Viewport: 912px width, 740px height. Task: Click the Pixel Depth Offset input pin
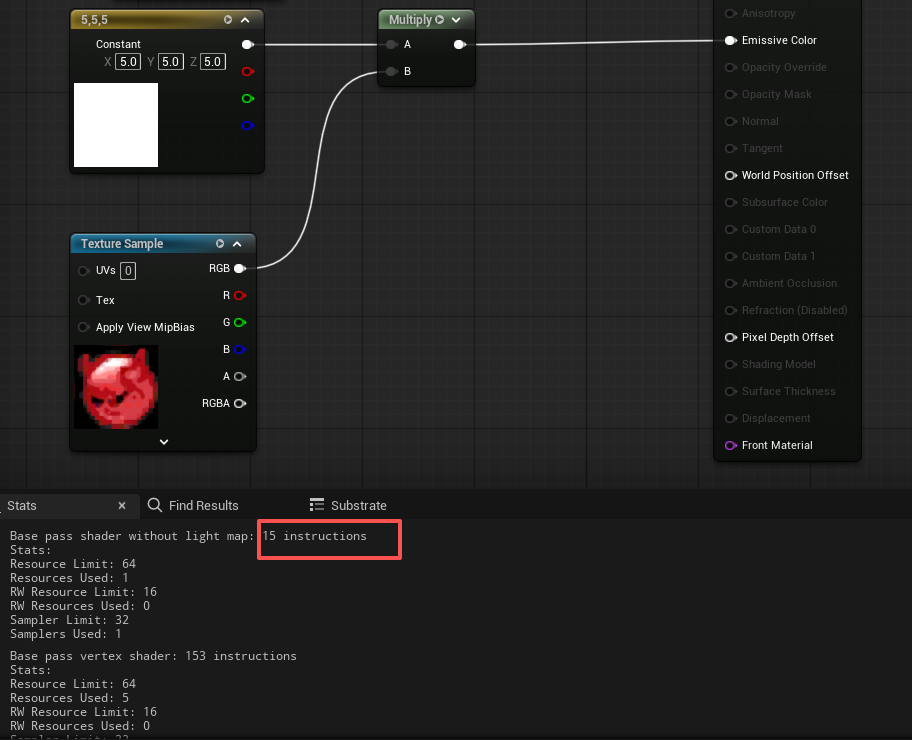[x=731, y=337]
